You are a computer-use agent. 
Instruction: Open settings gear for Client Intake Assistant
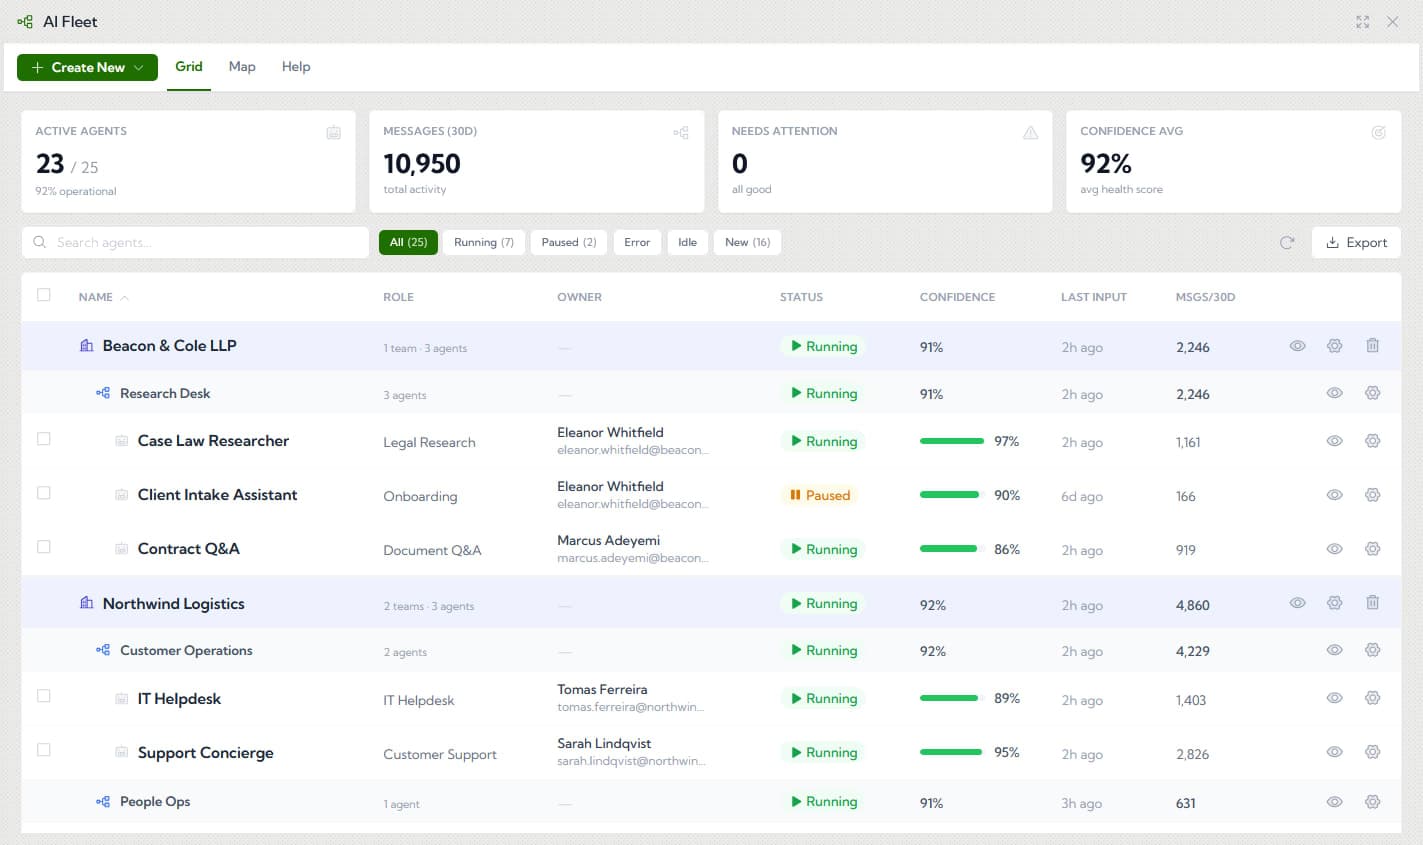(1372, 495)
